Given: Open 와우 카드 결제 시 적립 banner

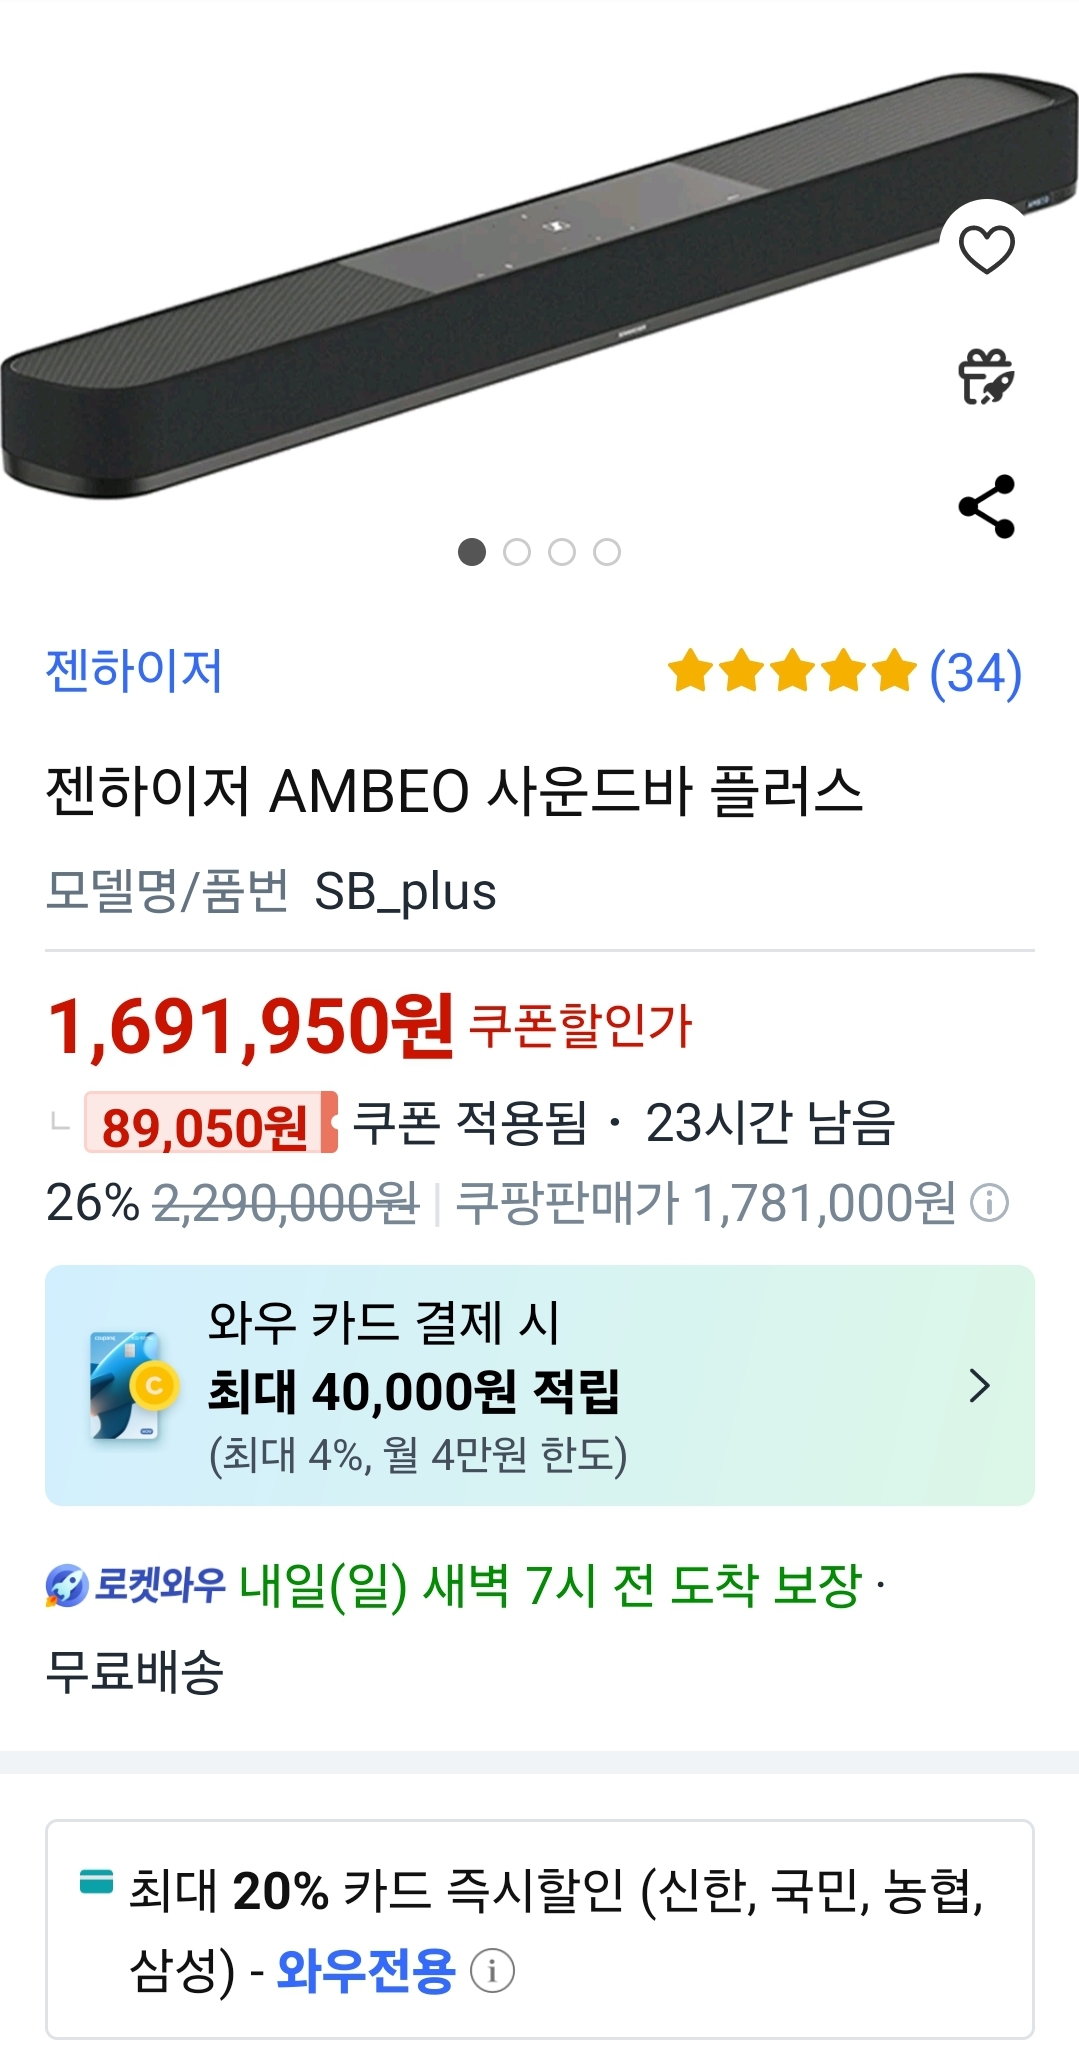Looking at the screenshot, I should click(x=540, y=1385).
